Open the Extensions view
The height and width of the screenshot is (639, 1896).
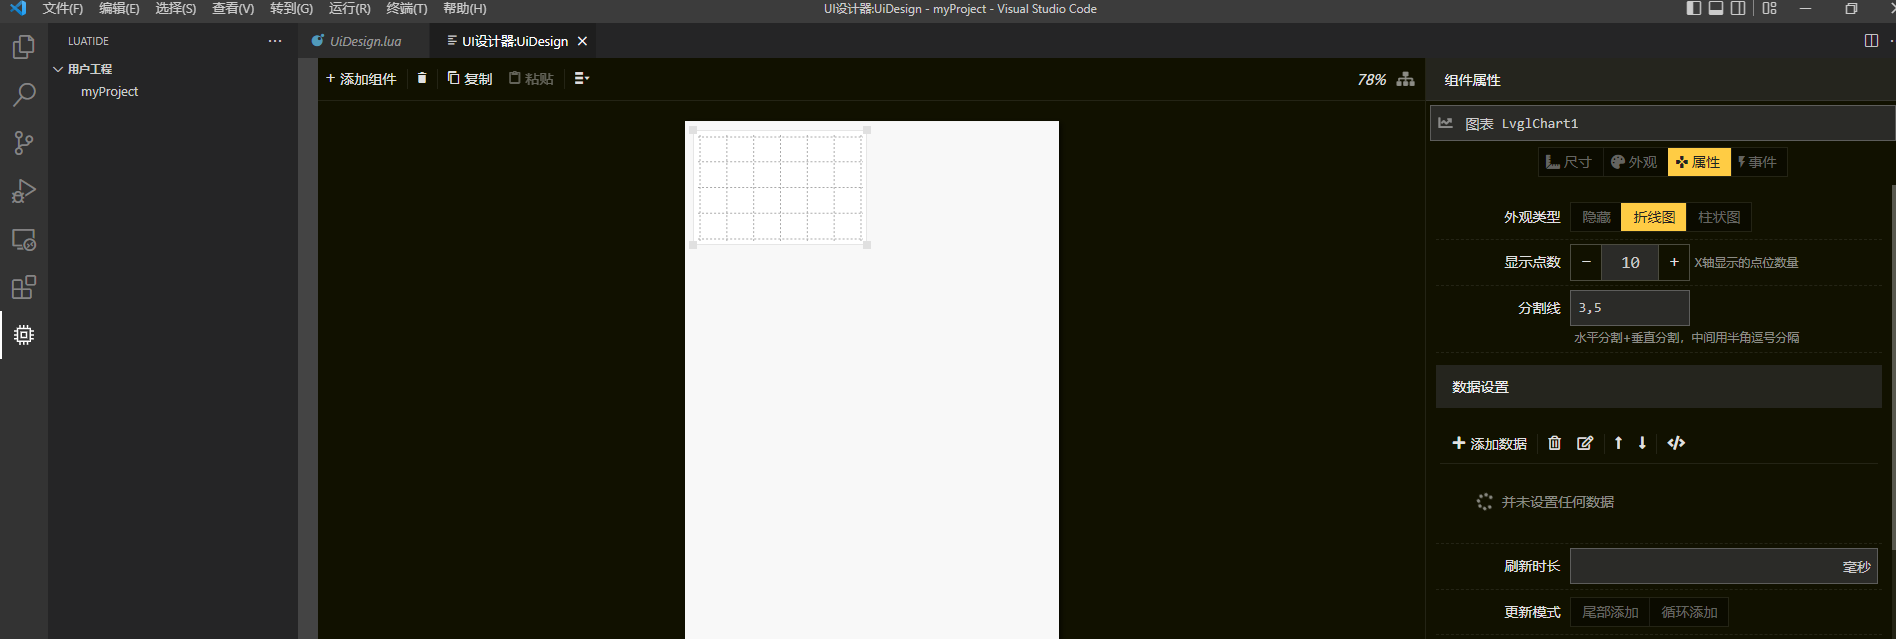(24, 288)
